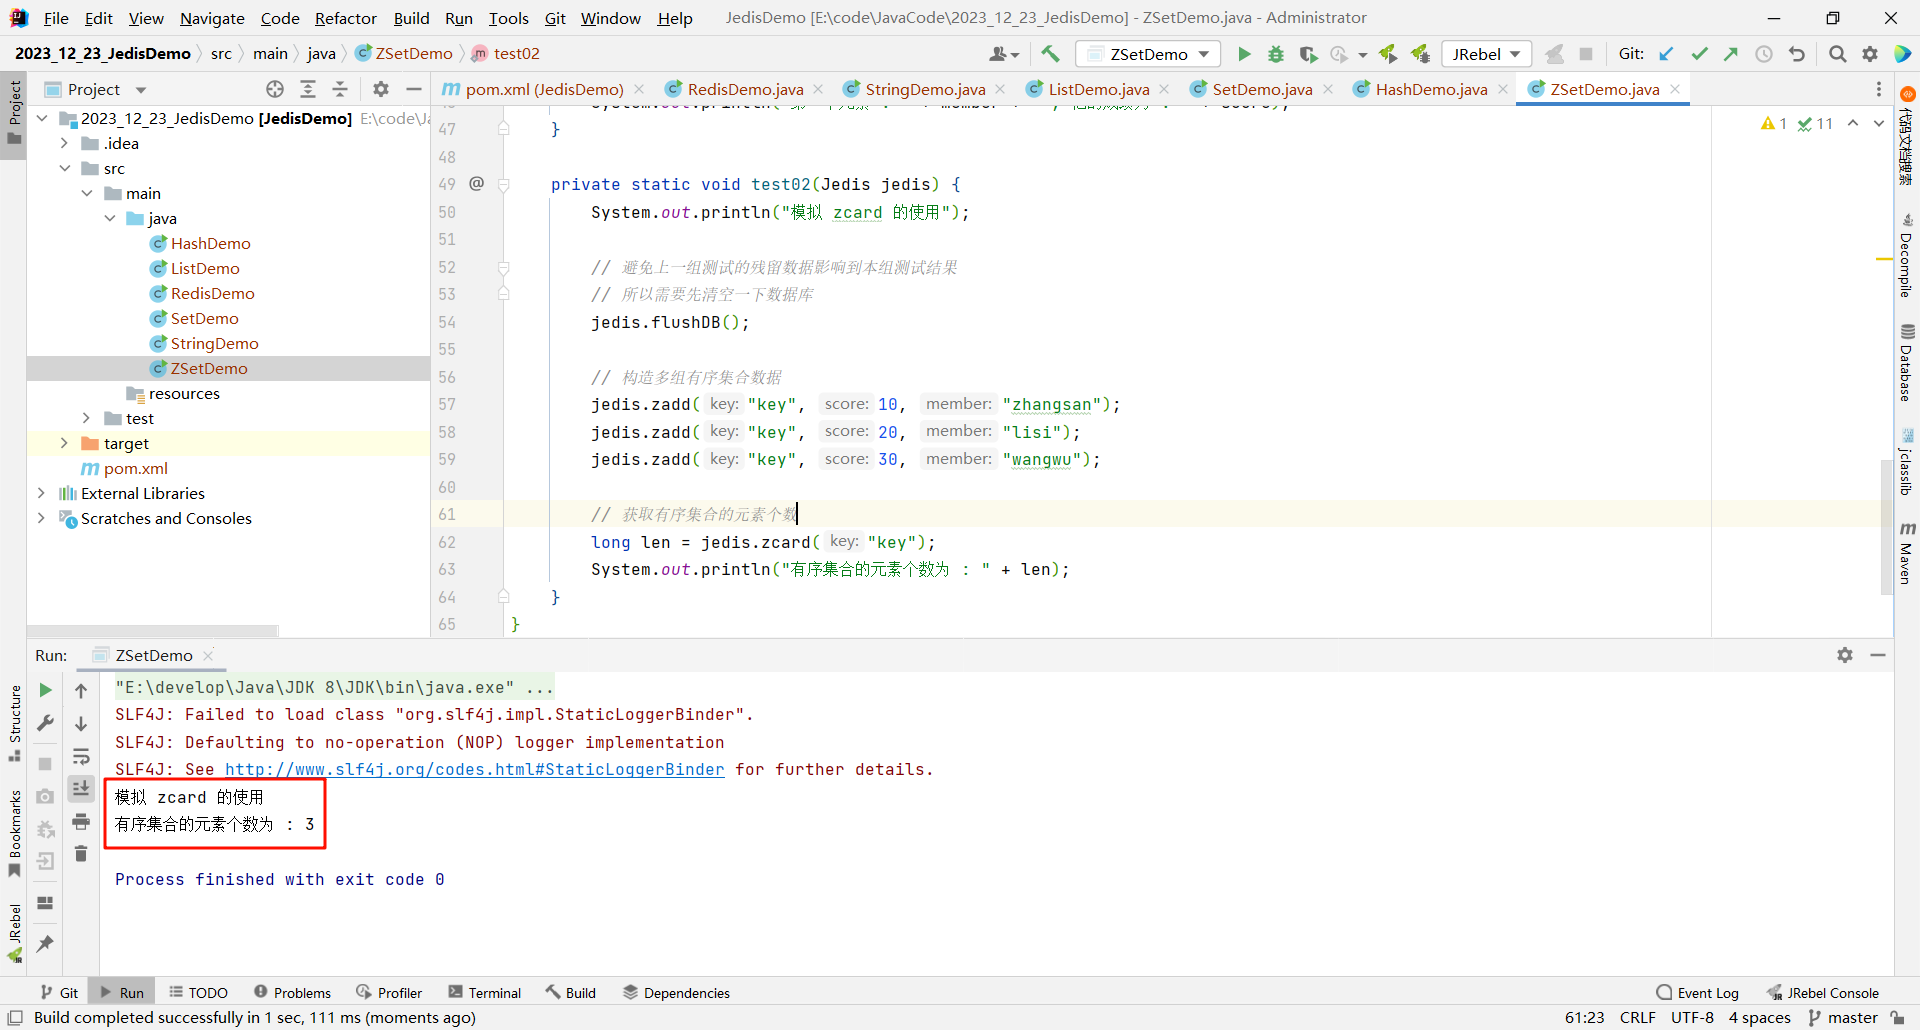Image resolution: width=1920 pixels, height=1030 pixels.
Task: Open the Problems tool window
Action: 292,992
